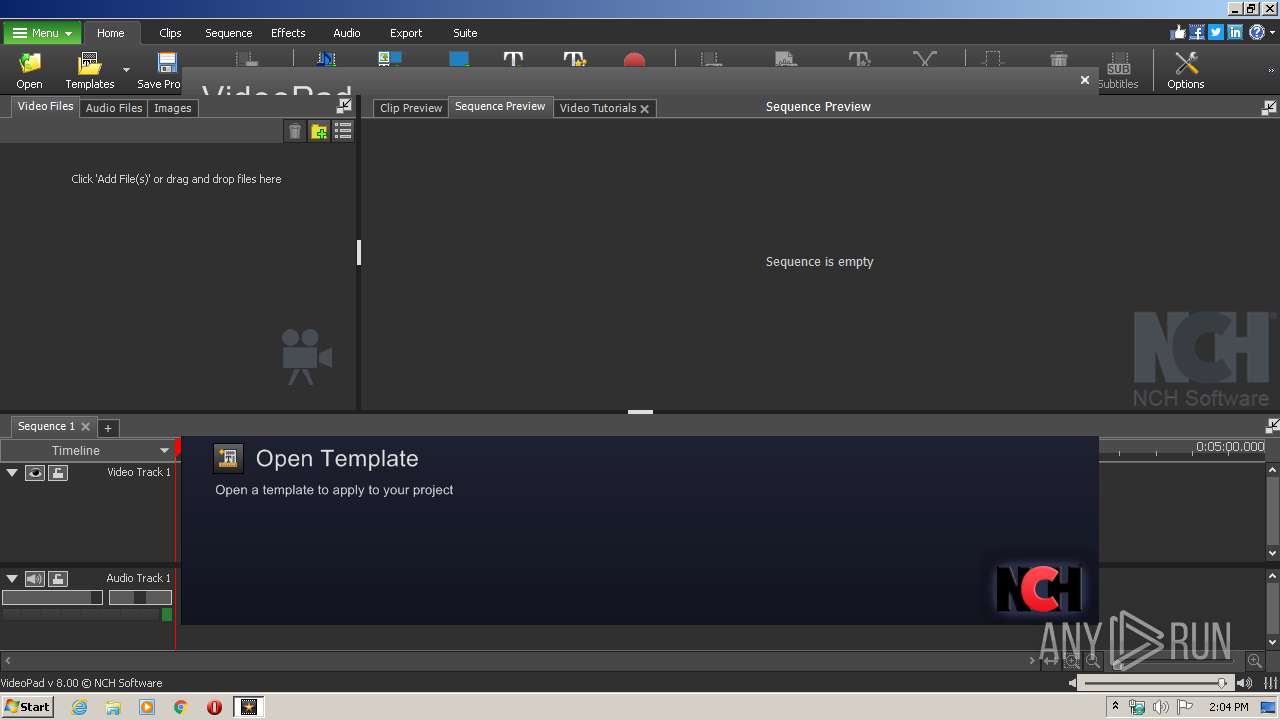1280x720 pixels.
Task: Click the timeline scroll-left arrow
Action: pyautogui.click(x=8, y=661)
